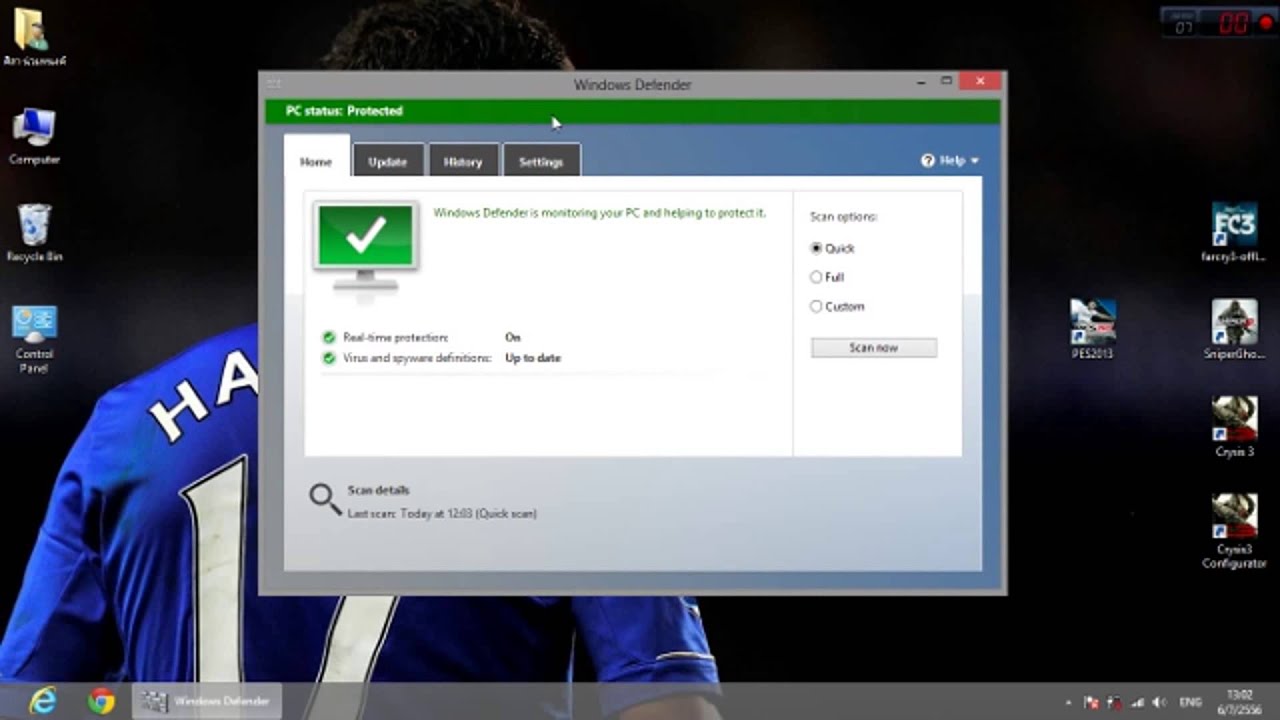The width and height of the screenshot is (1280, 720).
Task: Click the recorder widget 07 display
Action: 1184,26
